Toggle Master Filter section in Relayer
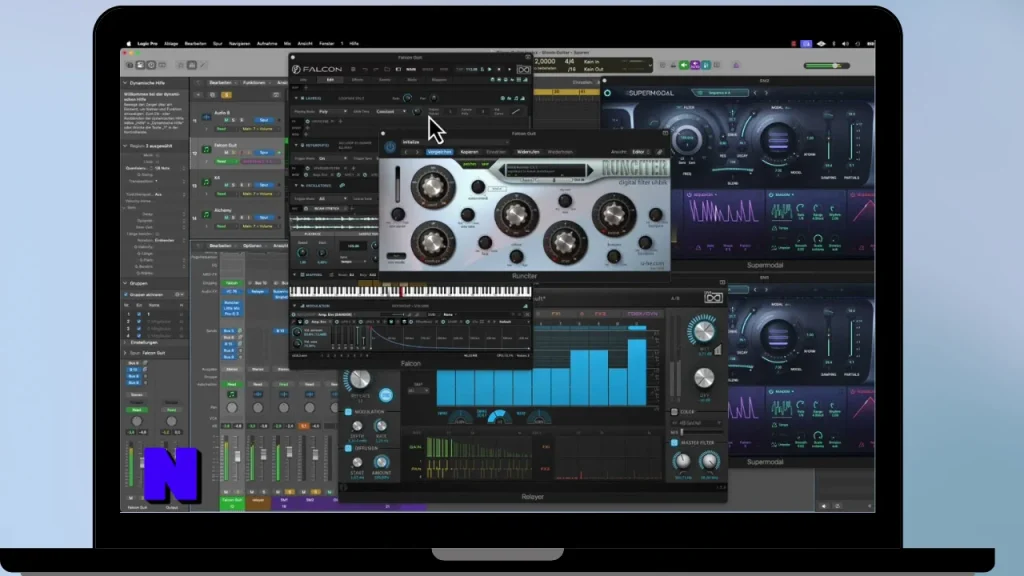Screen dimensions: 1024x576 675,443
